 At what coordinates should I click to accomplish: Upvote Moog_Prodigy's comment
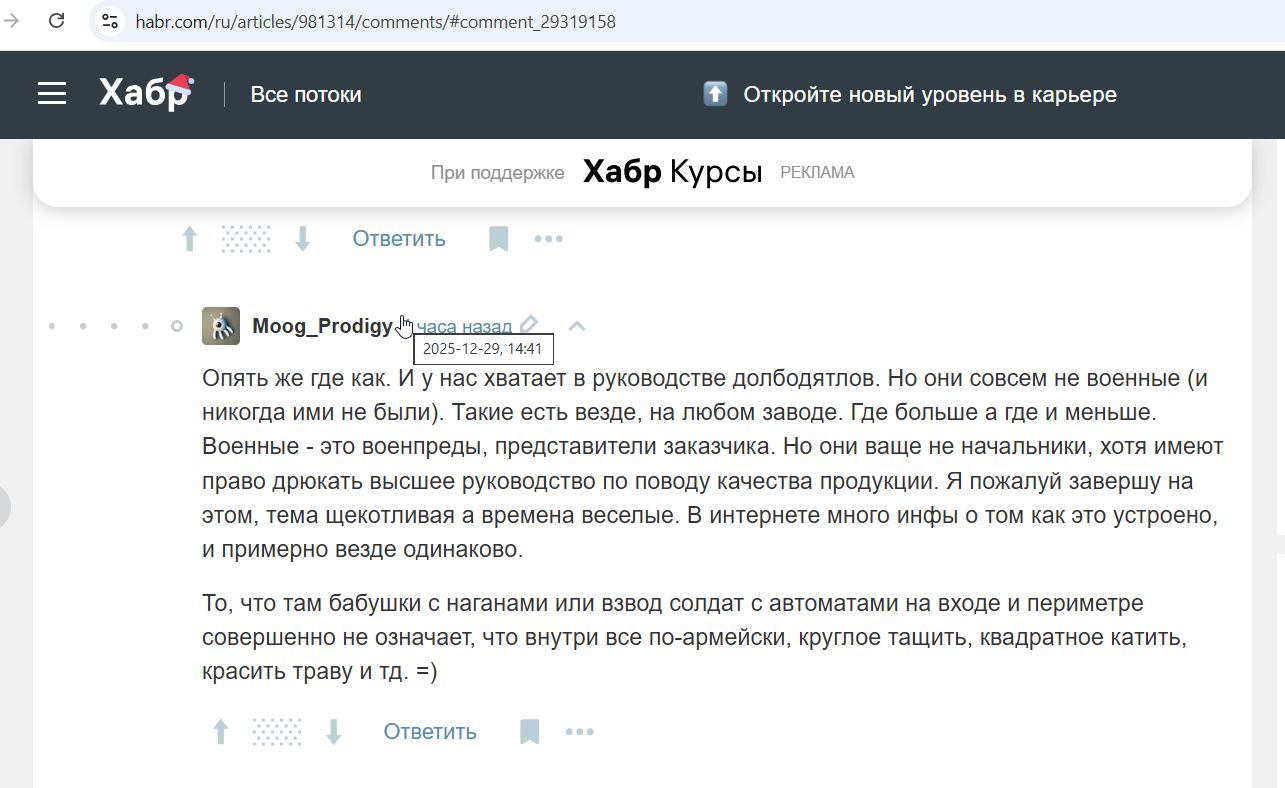[220, 731]
